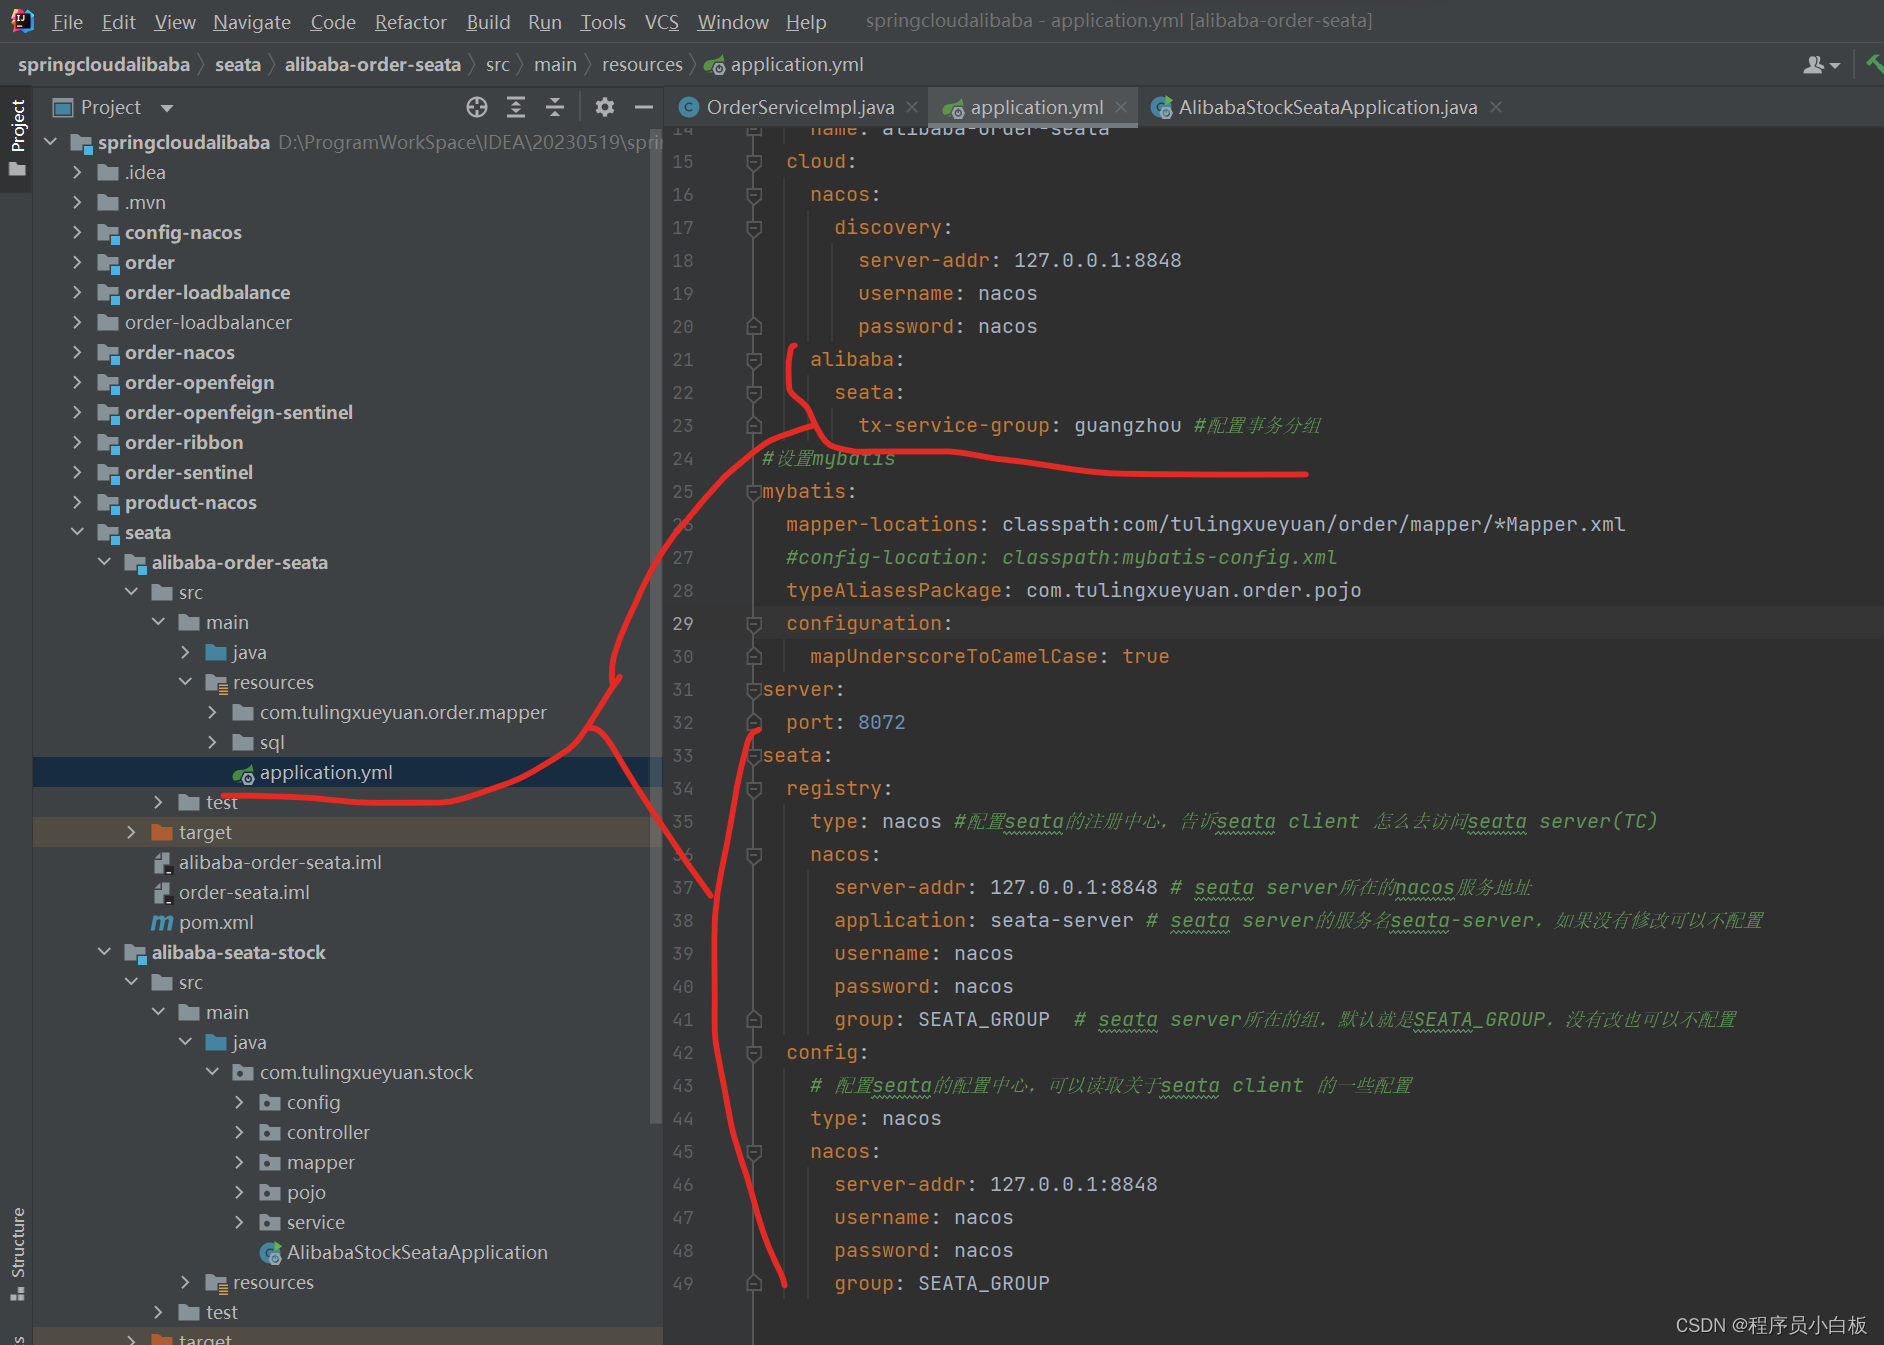The height and width of the screenshot is (1345, 1884).
Task: Fold the registry: block at line 34
Action: pos(754,789)
